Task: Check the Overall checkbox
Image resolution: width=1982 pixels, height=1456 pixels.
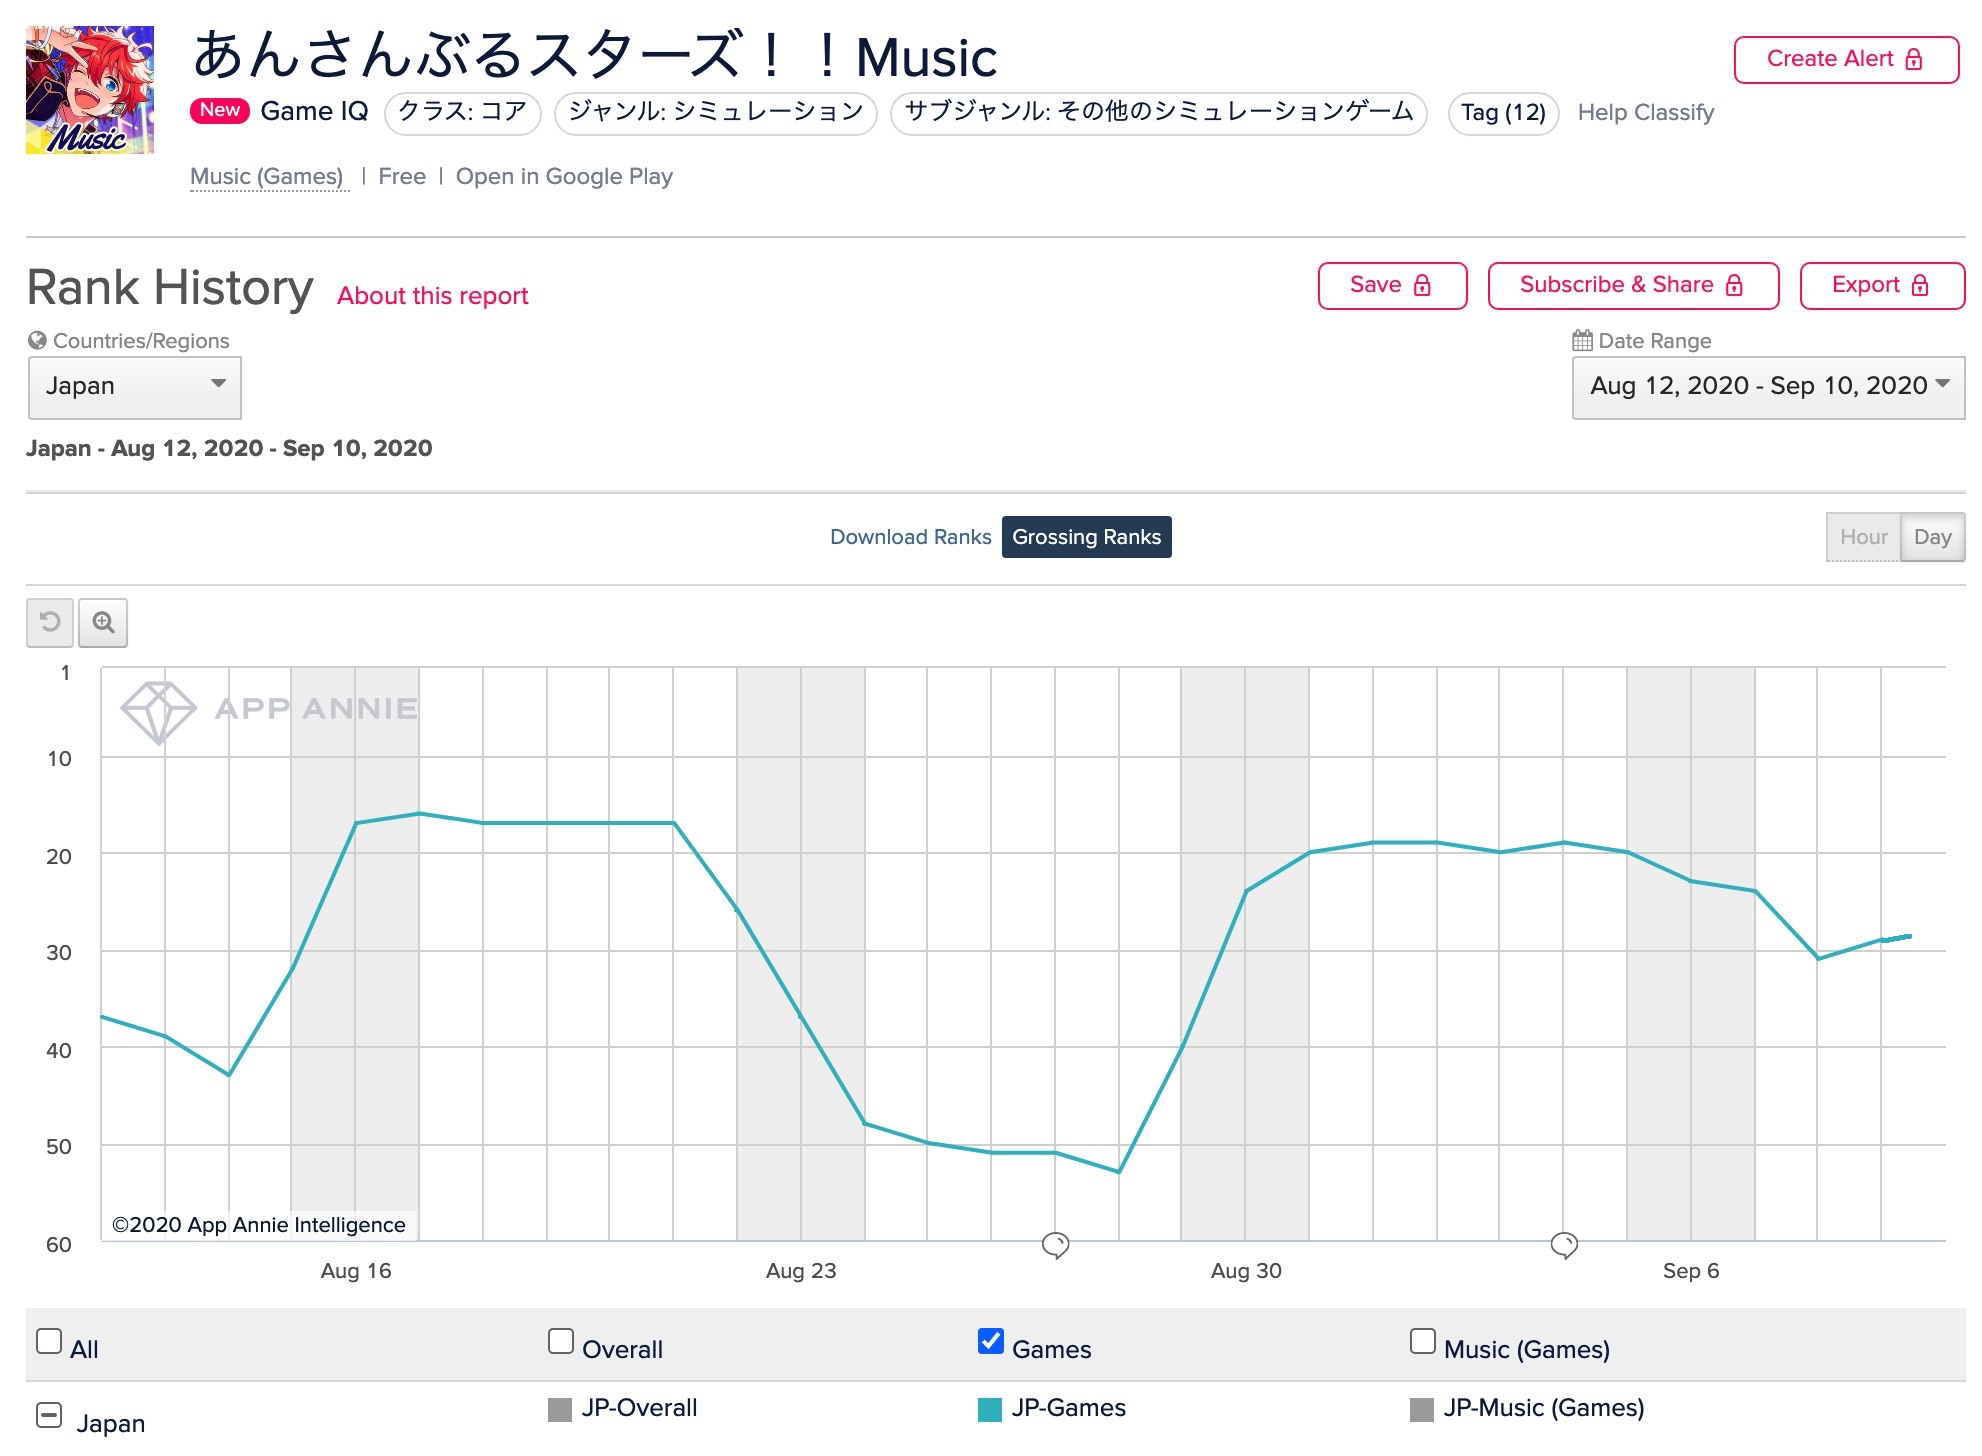Action: (x=561, y=1341)
